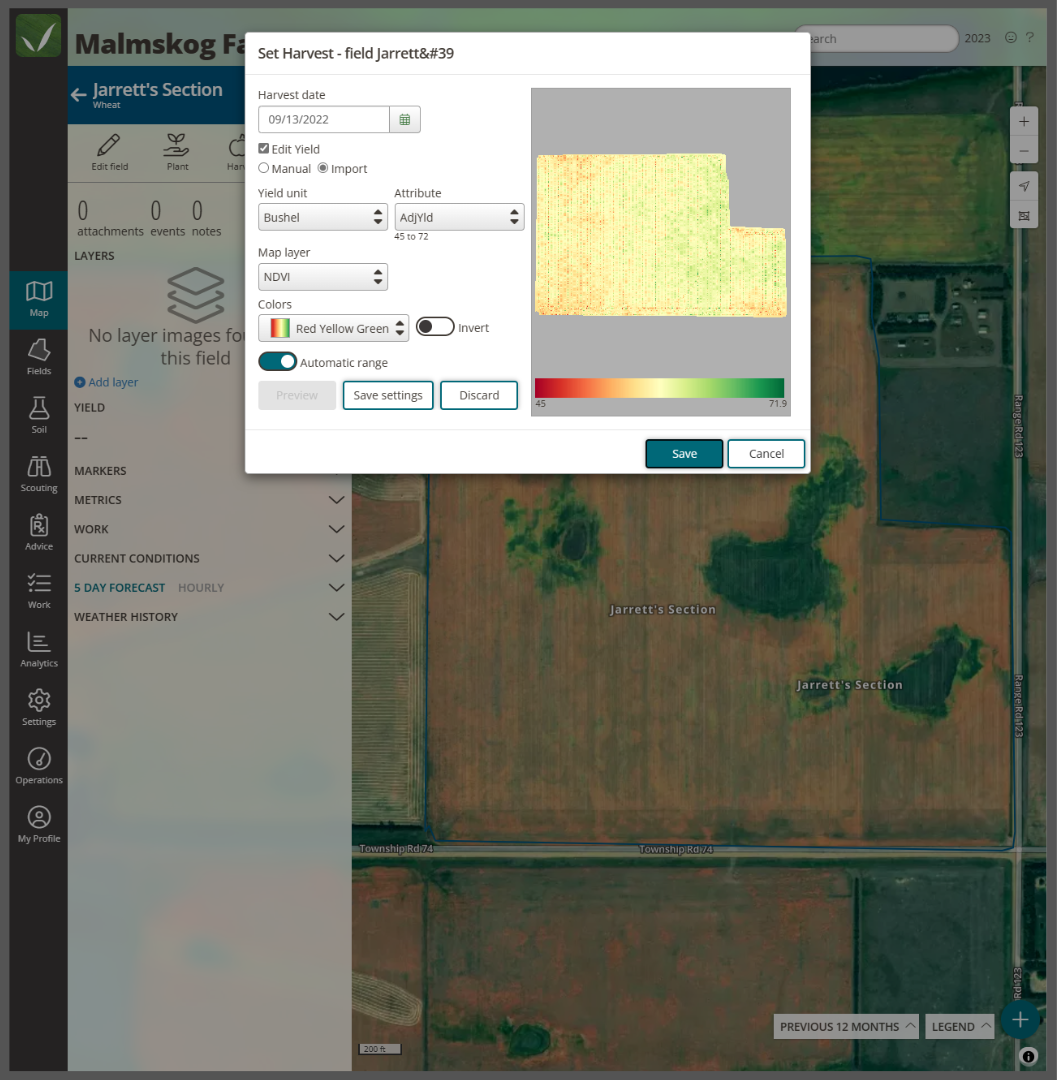Open the Attribute AdjYld dropdown
1057x1080 pixels.
[459, 217]
